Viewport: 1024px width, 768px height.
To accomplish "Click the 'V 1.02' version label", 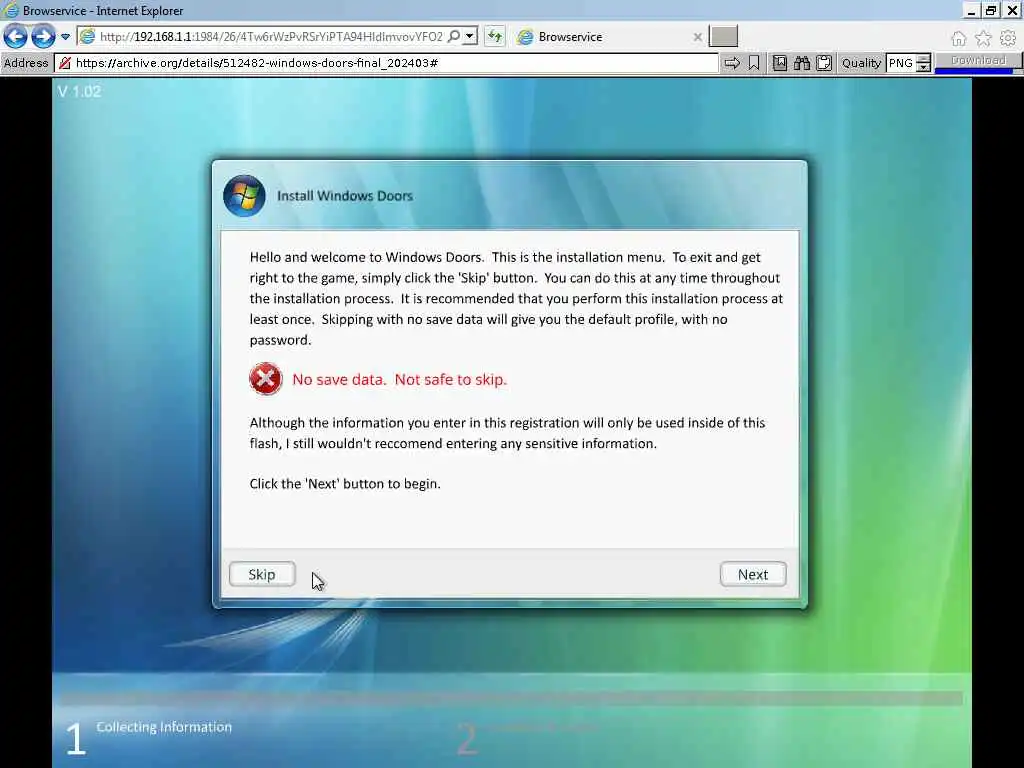I will 80,91.
